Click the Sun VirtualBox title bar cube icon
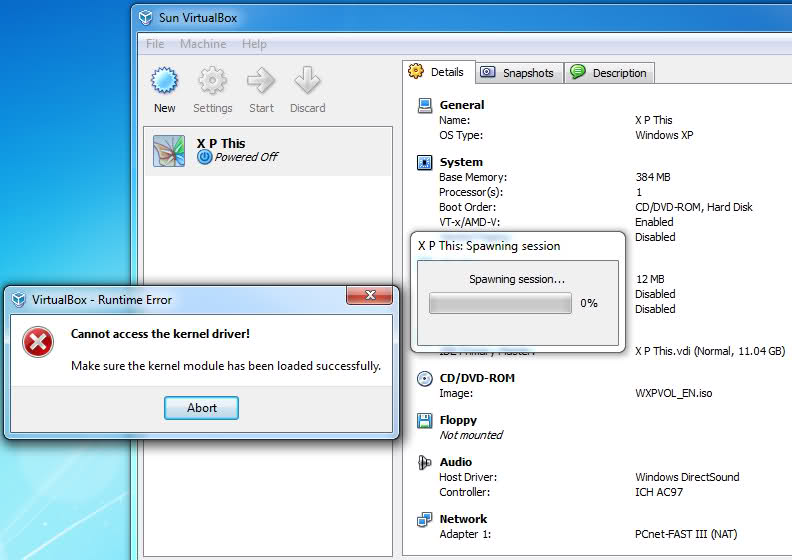Screen dimensions: 792x560 coord(146,18)
